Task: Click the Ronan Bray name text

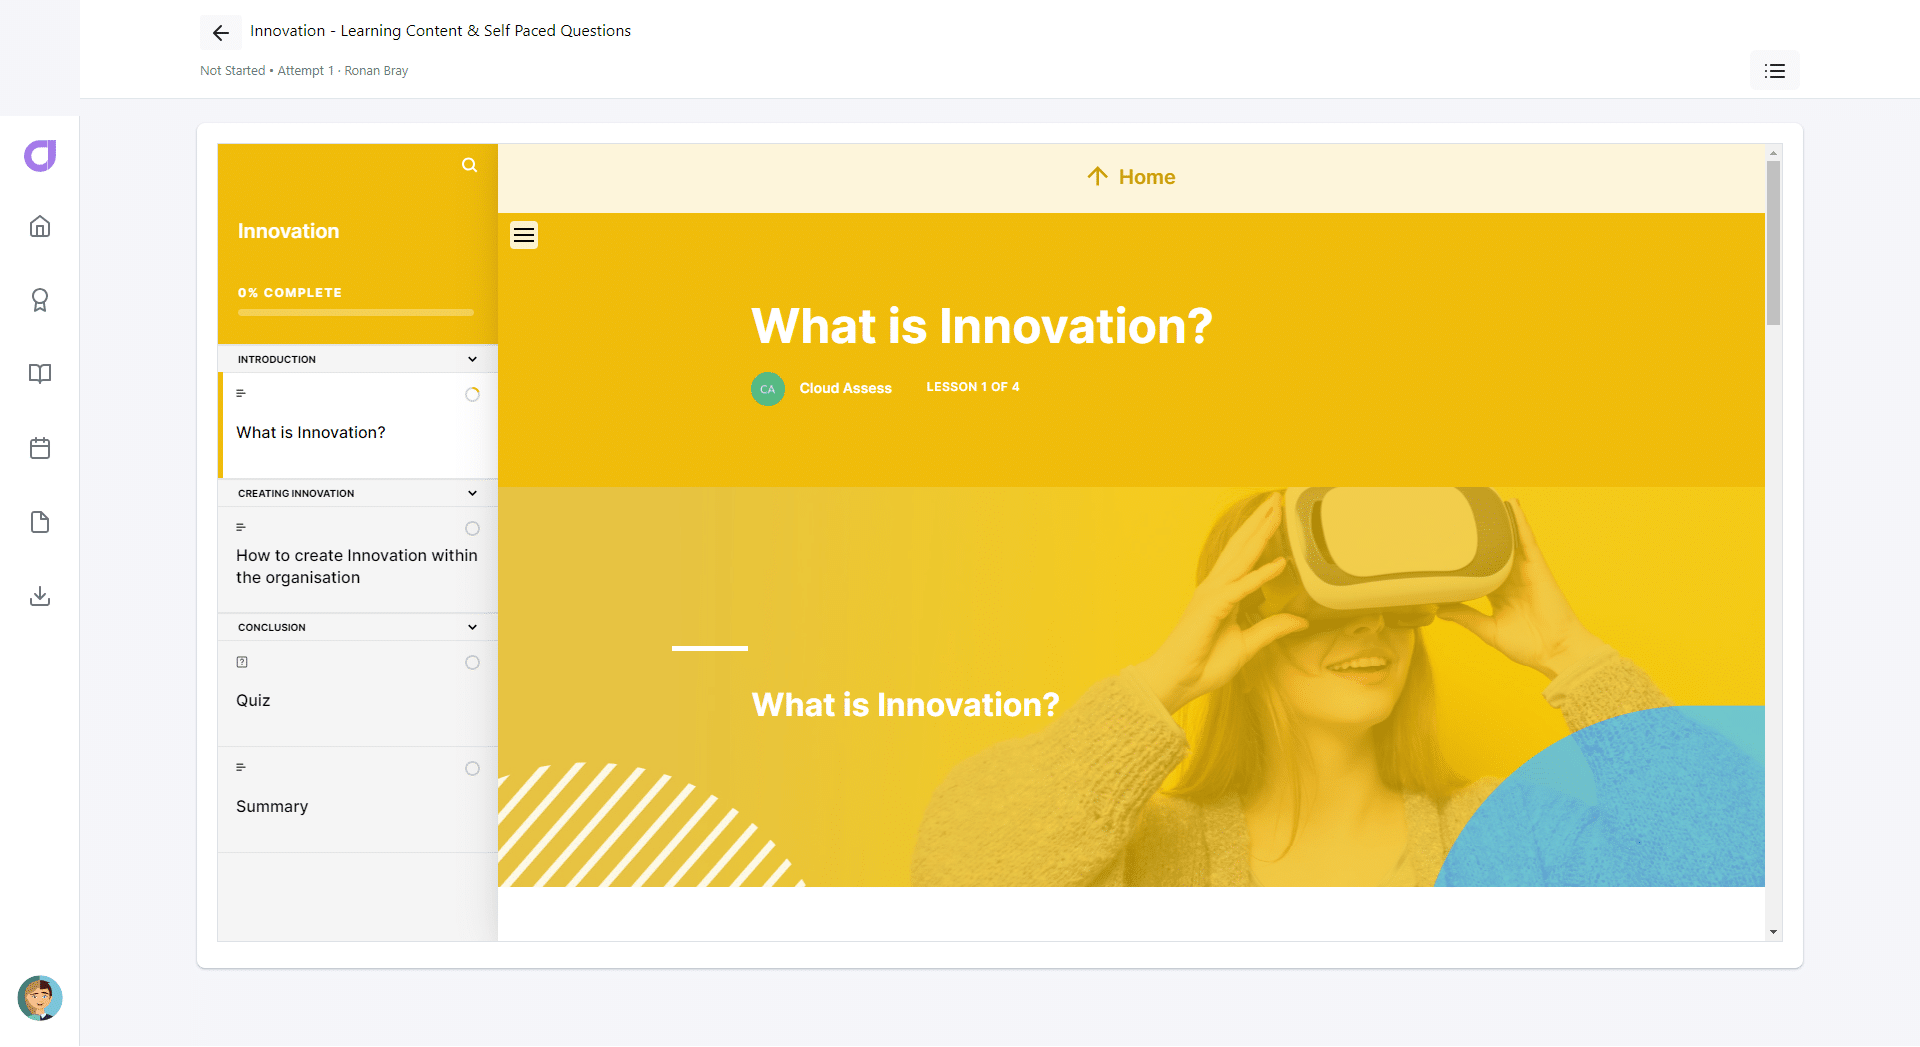Action: (x=376, y=71)
